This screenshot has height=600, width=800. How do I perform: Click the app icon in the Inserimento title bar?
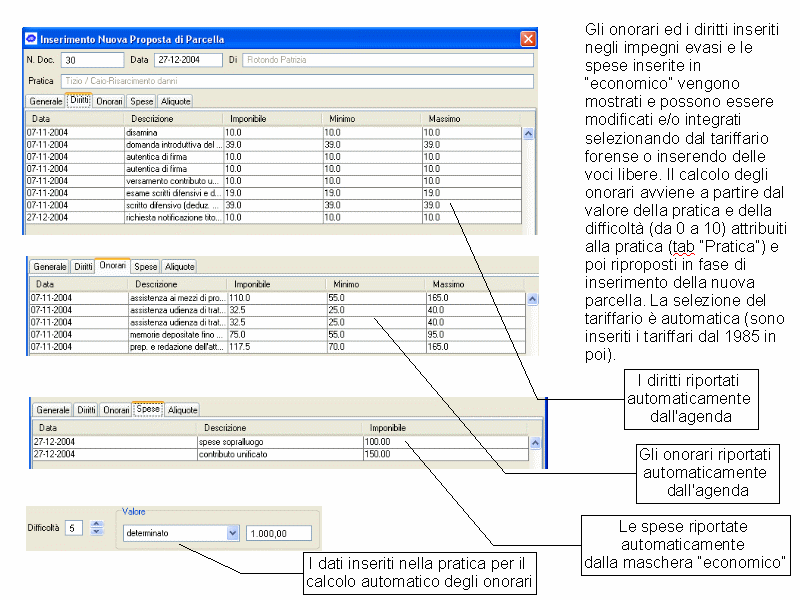31,39
